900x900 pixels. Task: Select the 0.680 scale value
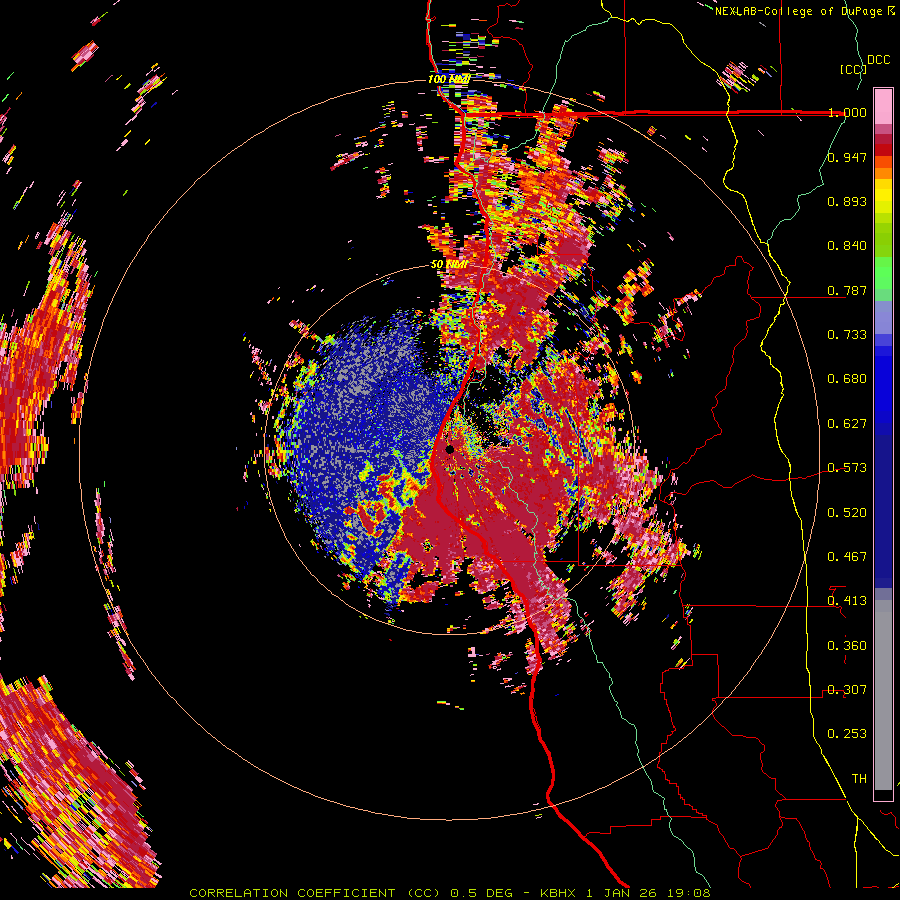[847, 379]
